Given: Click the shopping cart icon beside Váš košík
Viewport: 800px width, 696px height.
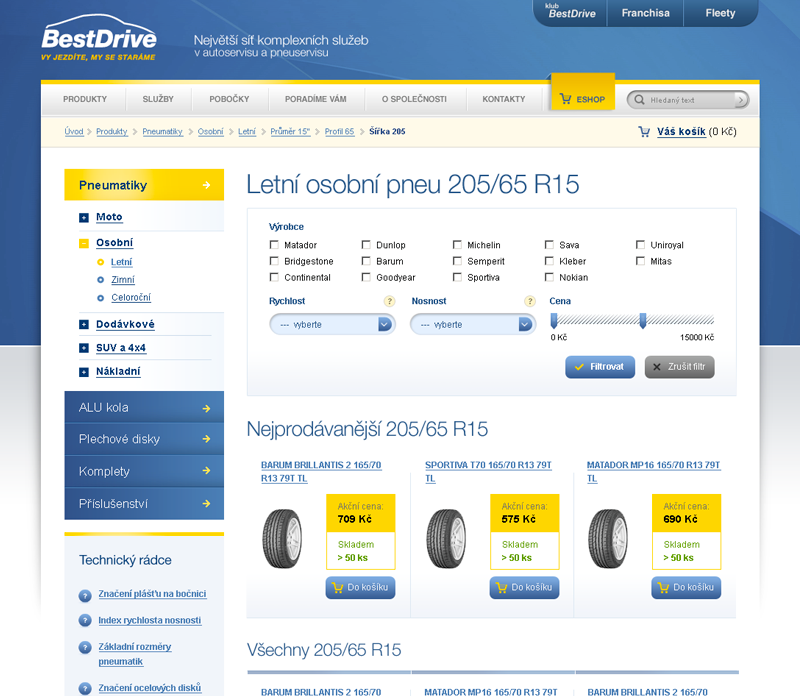Looking at the screenshot, I should point(644,132).
